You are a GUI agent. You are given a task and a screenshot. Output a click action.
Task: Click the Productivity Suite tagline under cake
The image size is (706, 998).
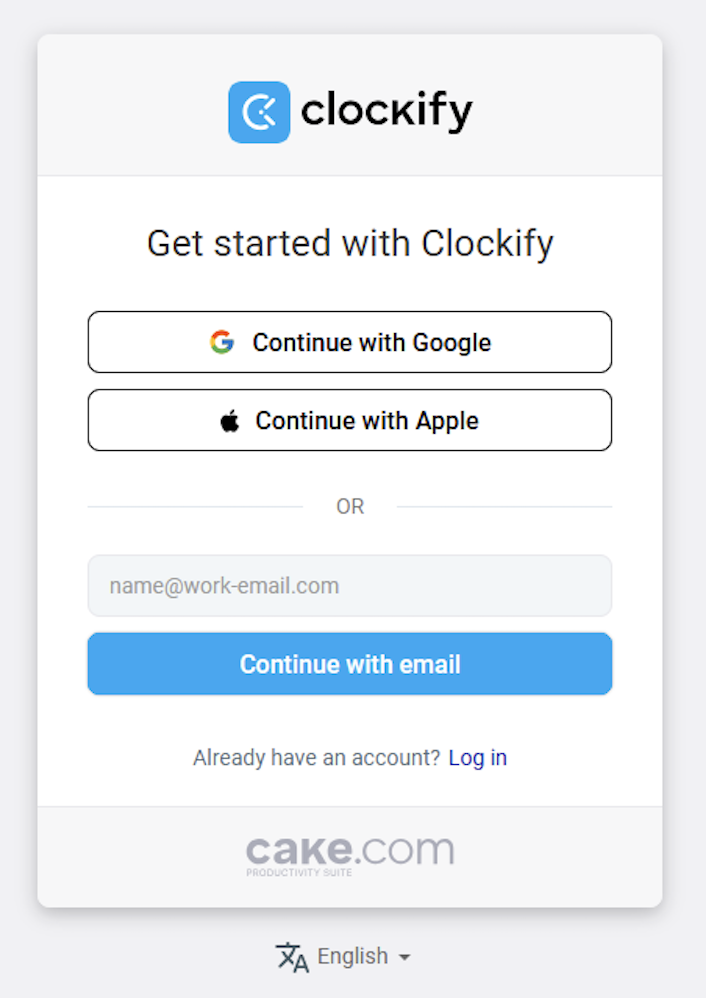(x=299, y=873)
